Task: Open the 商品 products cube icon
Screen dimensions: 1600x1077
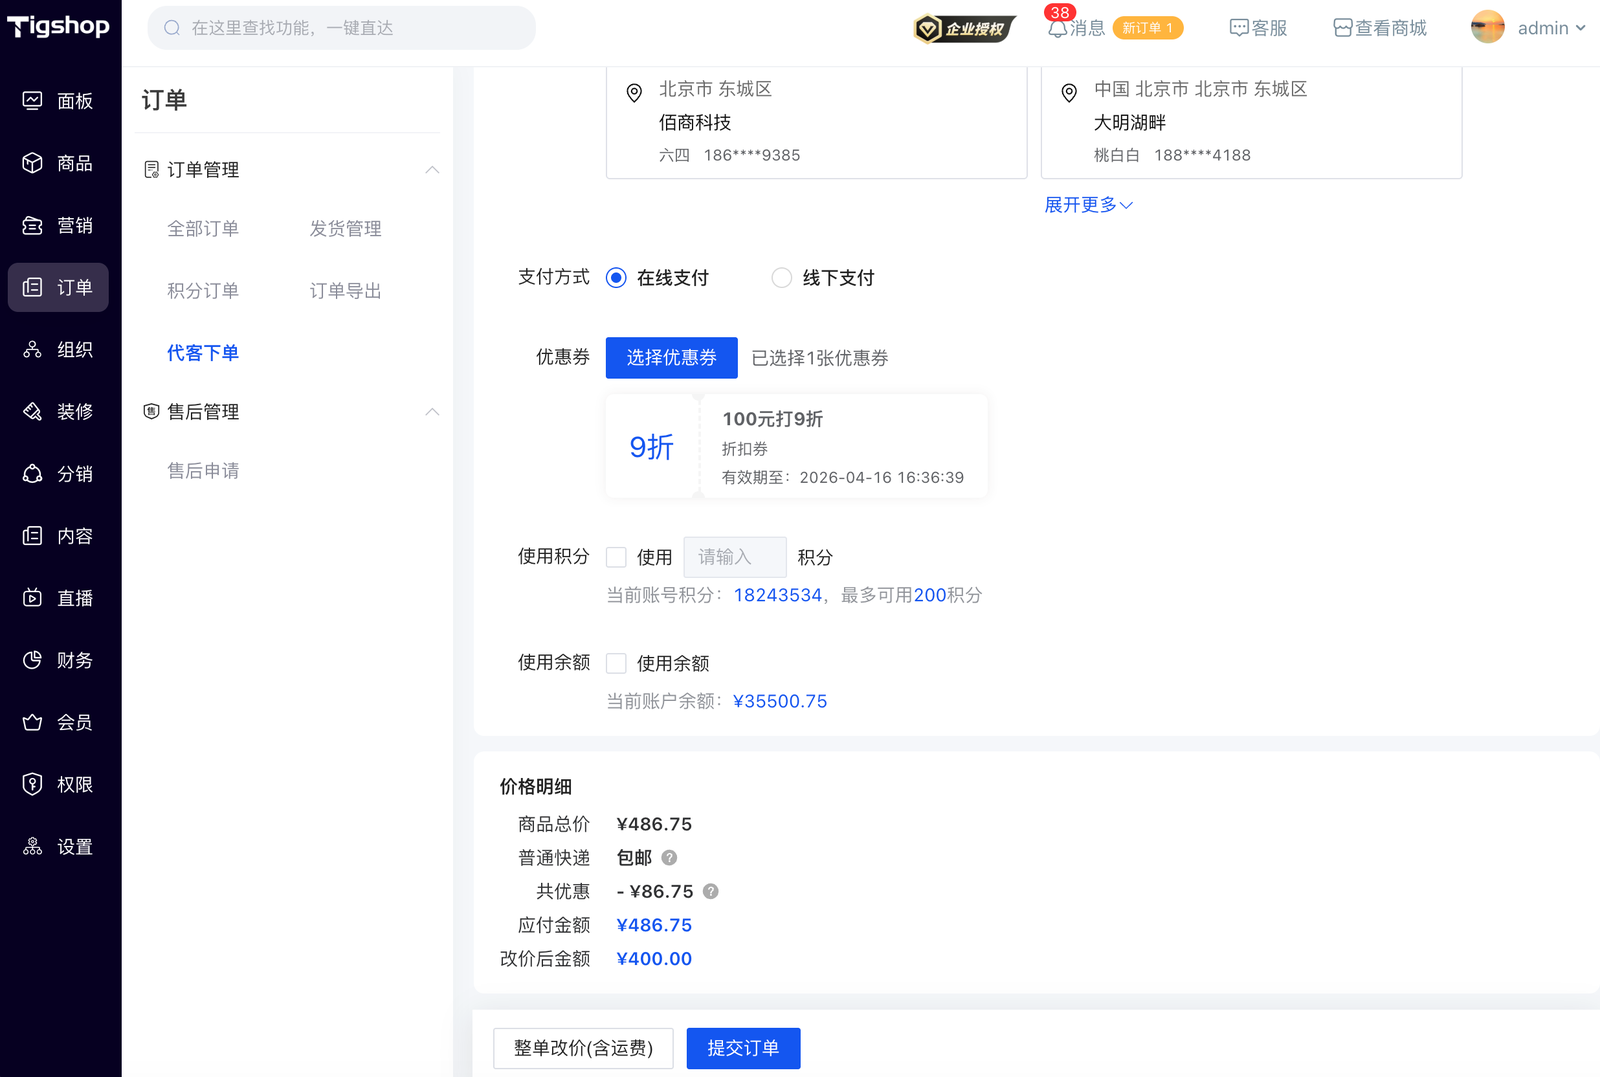Action: [x=32, y=163]
